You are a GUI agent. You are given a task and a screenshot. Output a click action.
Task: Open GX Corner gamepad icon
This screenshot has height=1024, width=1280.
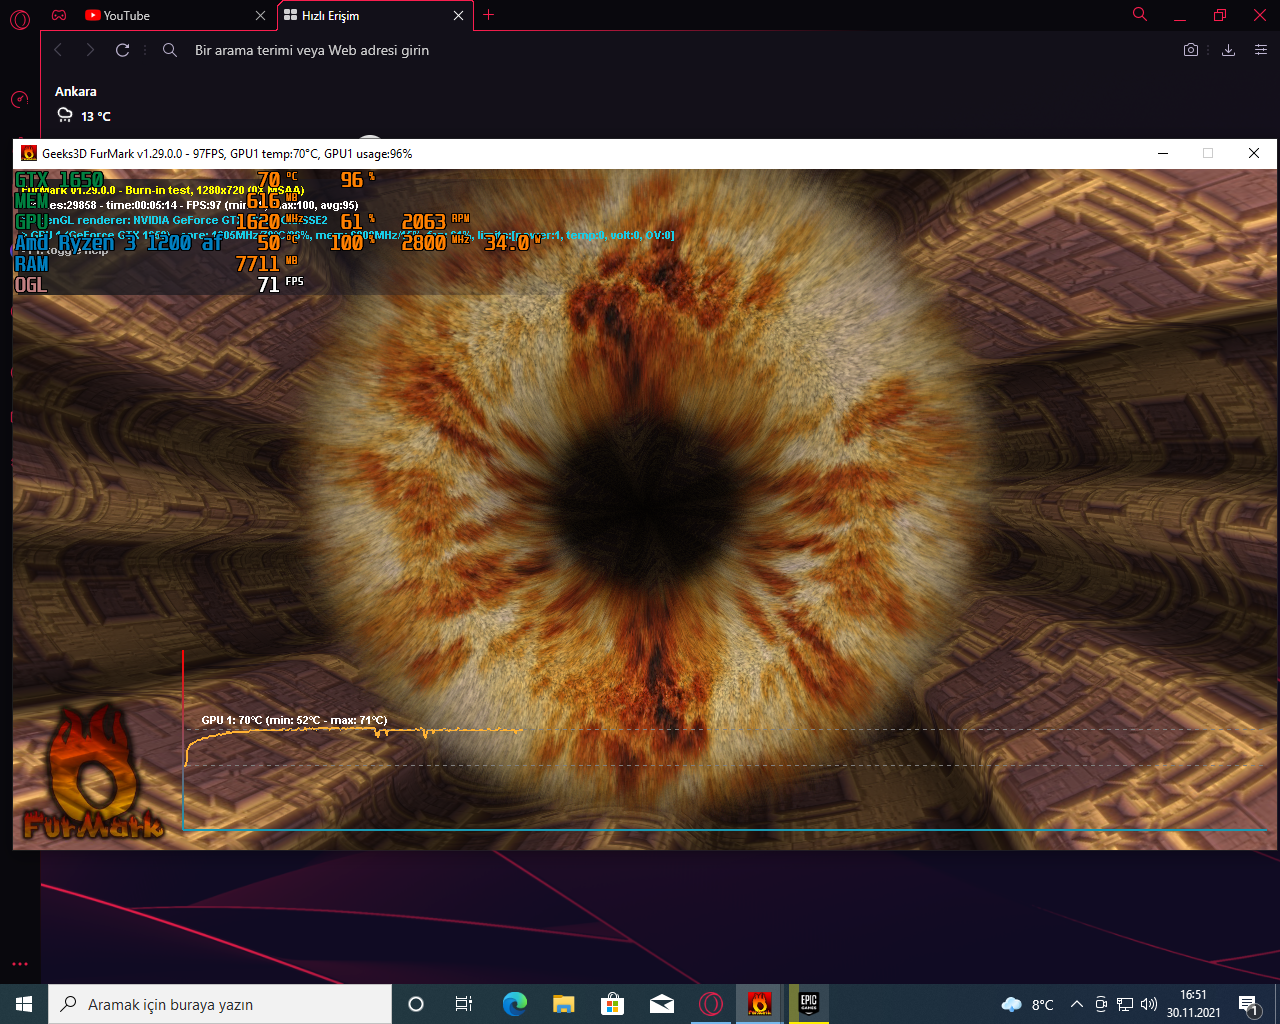coord(59,16)
